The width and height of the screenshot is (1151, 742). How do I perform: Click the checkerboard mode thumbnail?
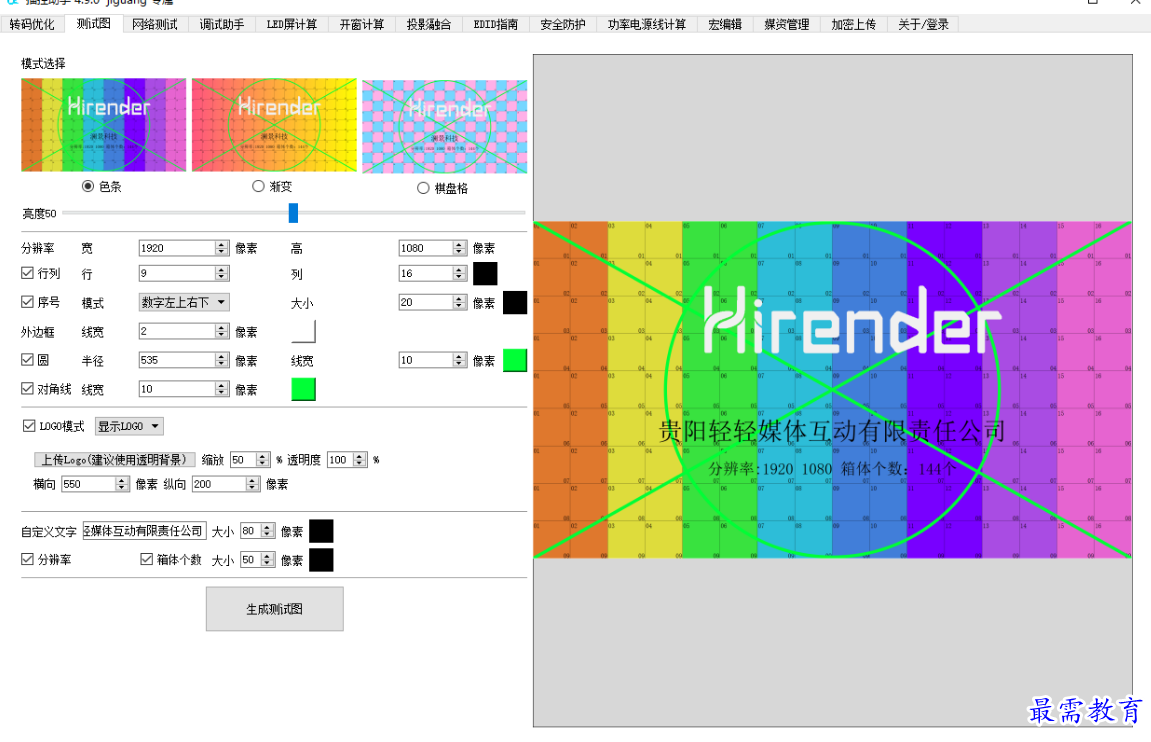pyautogui.click(x=445, y=126)
